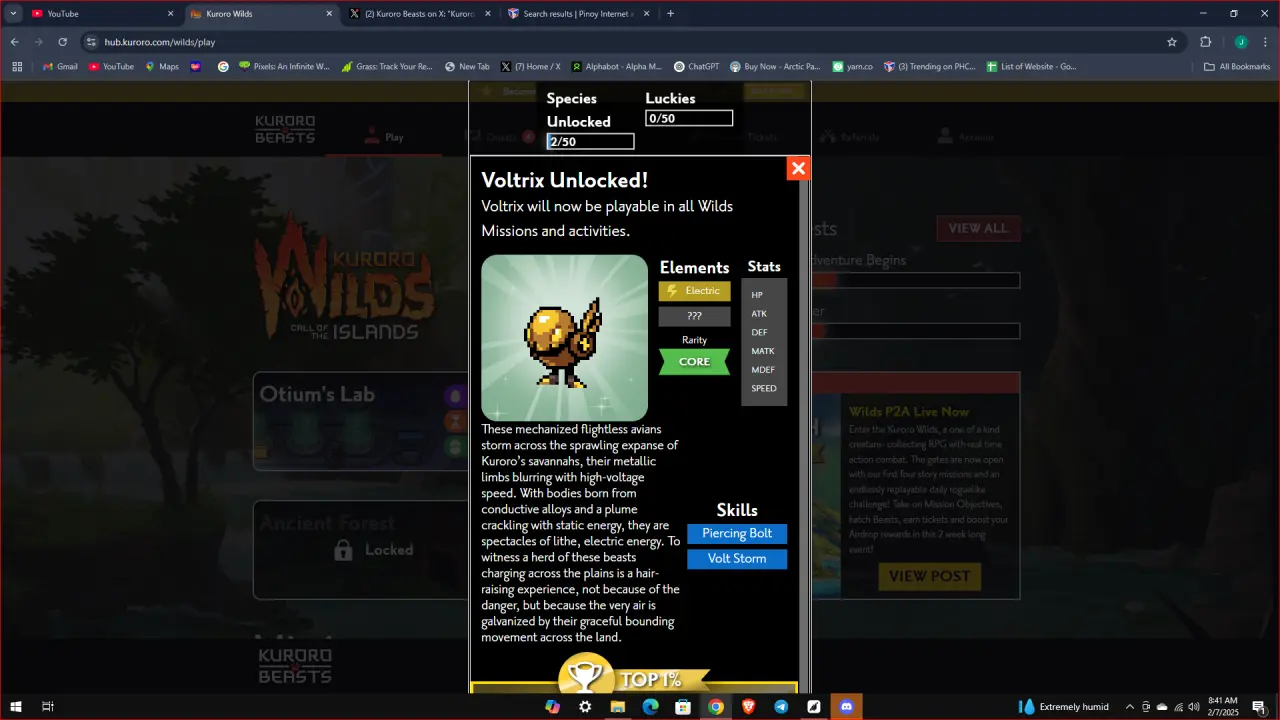1280x720 pixels.
Task: Click the VIEW ALL quests button
Action: pos(978,228)
